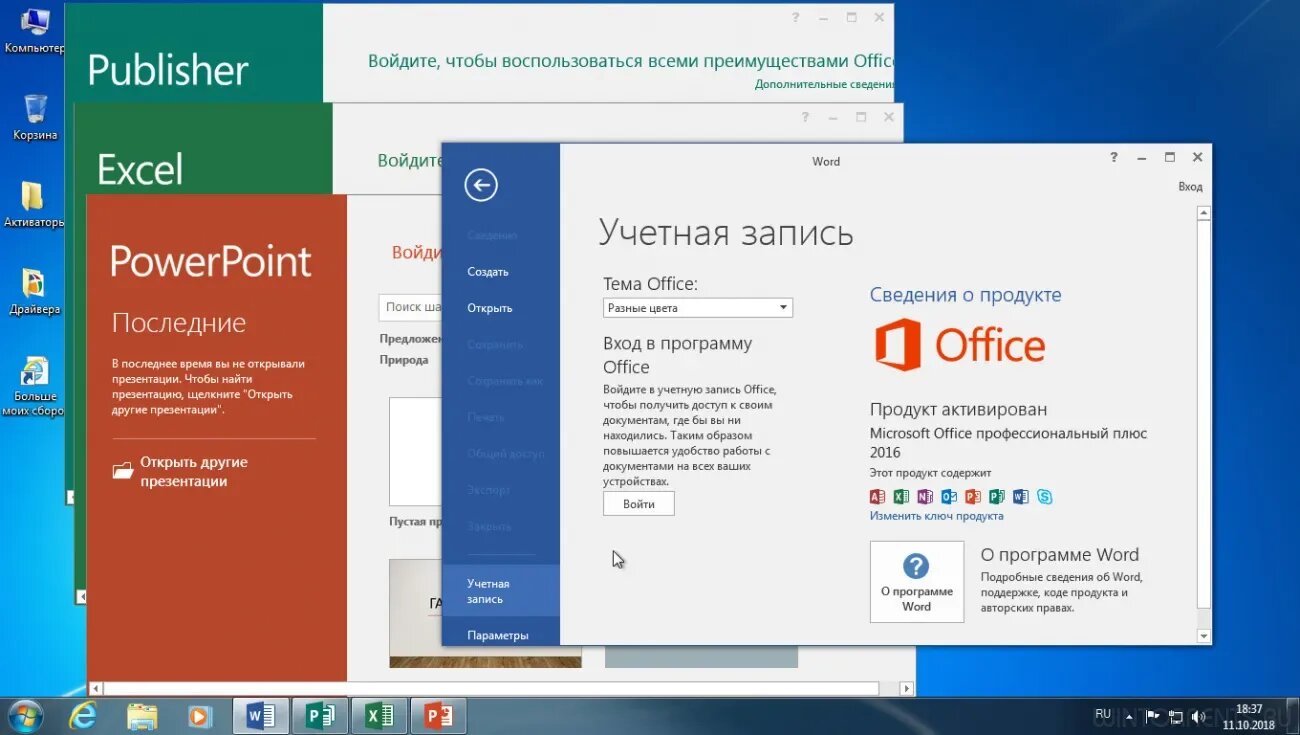Launch Internet Explorer from the taskbar
This screenshot has height=735, width=1300.
tap(83, 716)
